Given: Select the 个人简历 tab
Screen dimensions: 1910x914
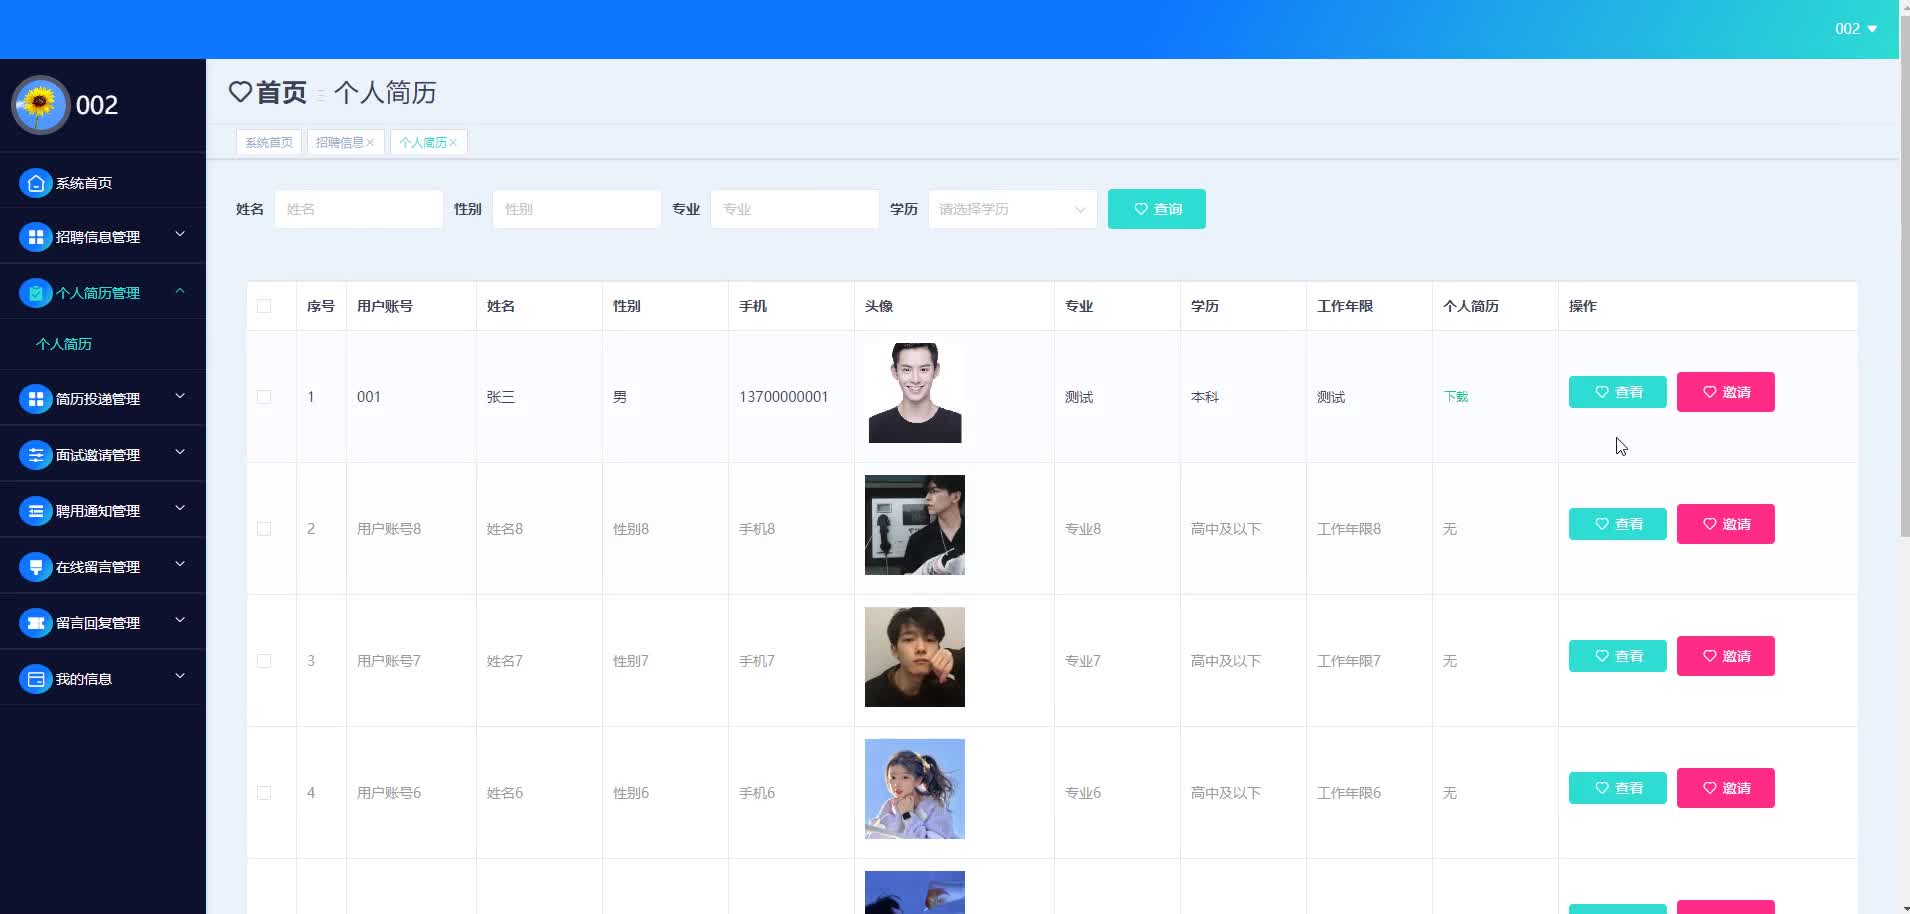Looking at the screenshot, I should coord(423,143).
